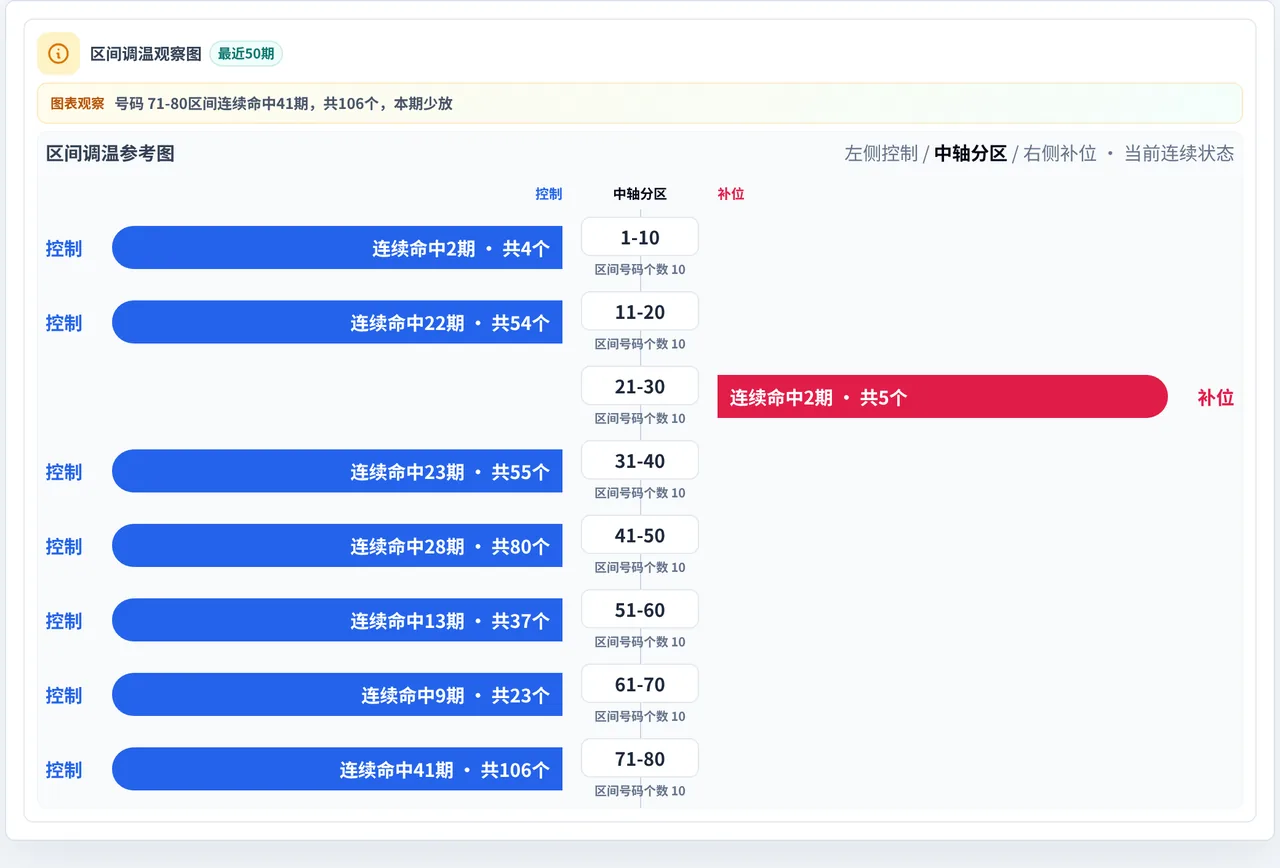Screen dimensions: 1280x868
Task: Click the 控制 label of the 1-10 row
Action: click(64, 248)
